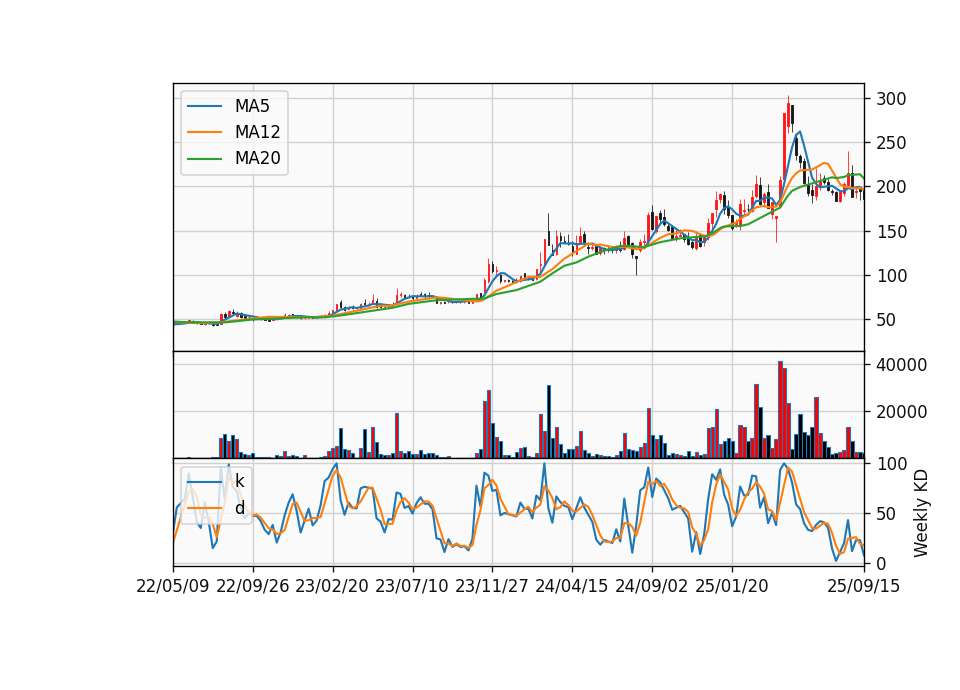960x690 pixels.
Task: Click the 22/09/26 date tick label
Action: [x=253, y=587]
